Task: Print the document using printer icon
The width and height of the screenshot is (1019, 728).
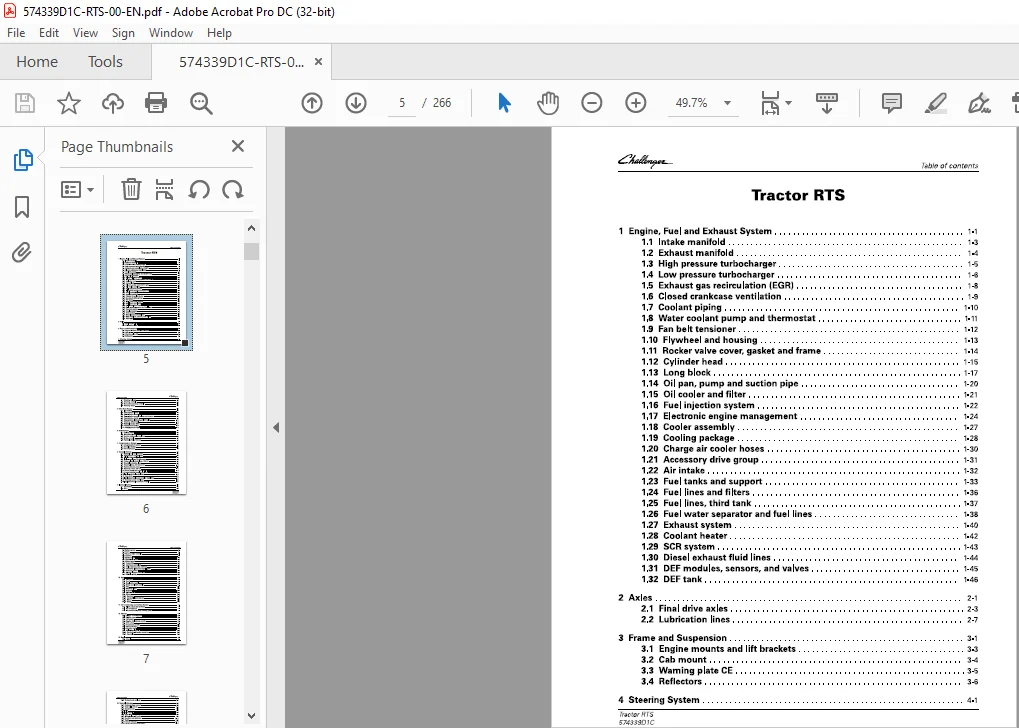Action: 156,103
